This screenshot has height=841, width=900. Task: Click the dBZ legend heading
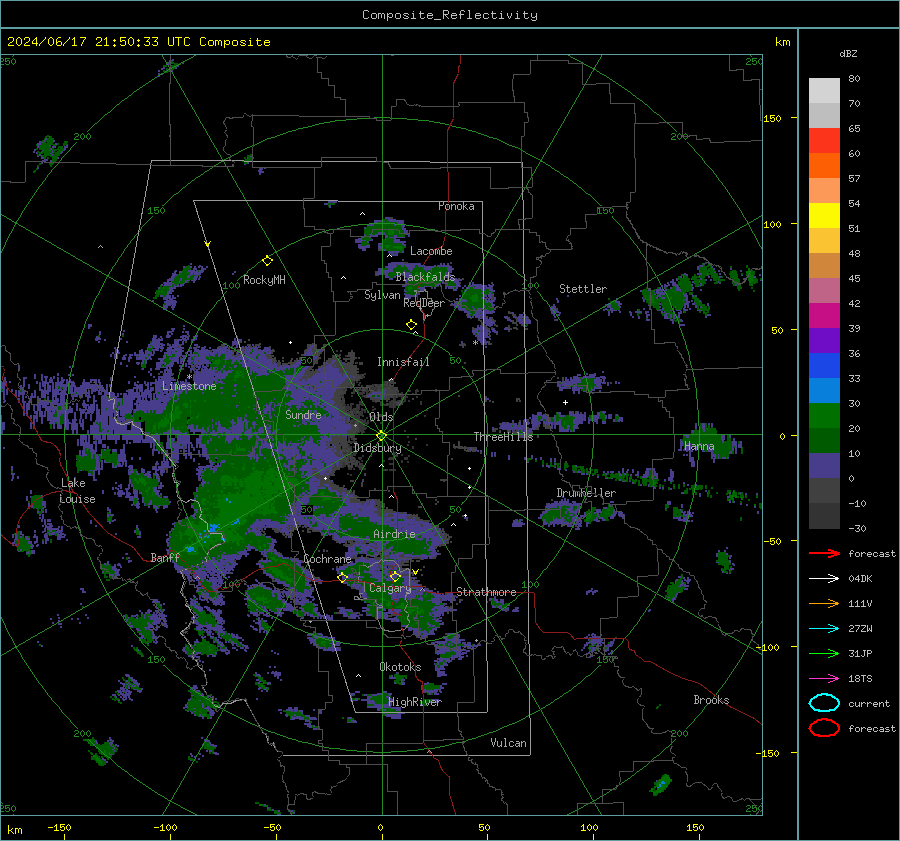(848, 54)
